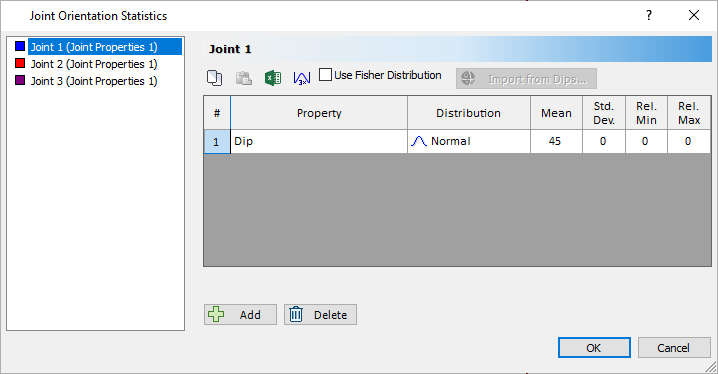Select Joint 2 (Joint Properties 1)
Viewport: 718px width, 374px height.
point(94,64)
